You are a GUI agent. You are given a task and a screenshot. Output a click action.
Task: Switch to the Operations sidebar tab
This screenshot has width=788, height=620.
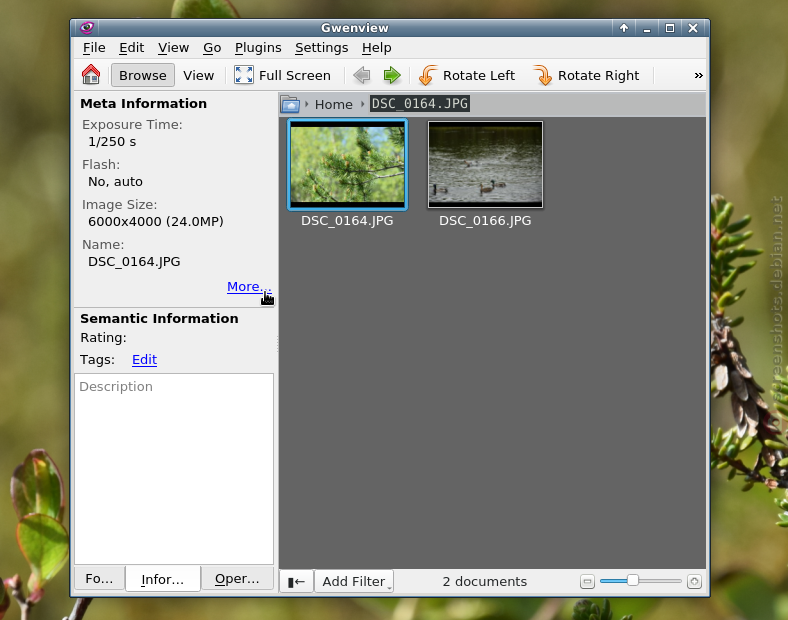coord(237,579)
